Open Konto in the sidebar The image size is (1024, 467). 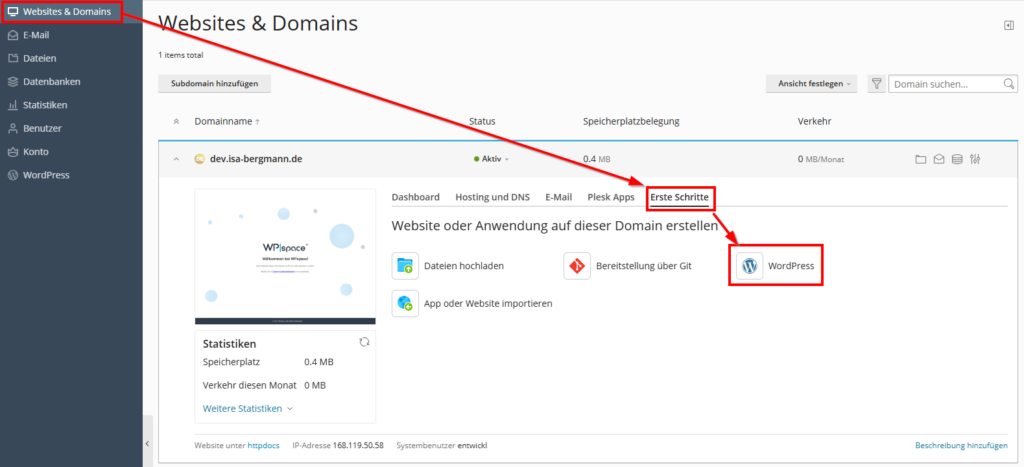click(x=35, y=152)
